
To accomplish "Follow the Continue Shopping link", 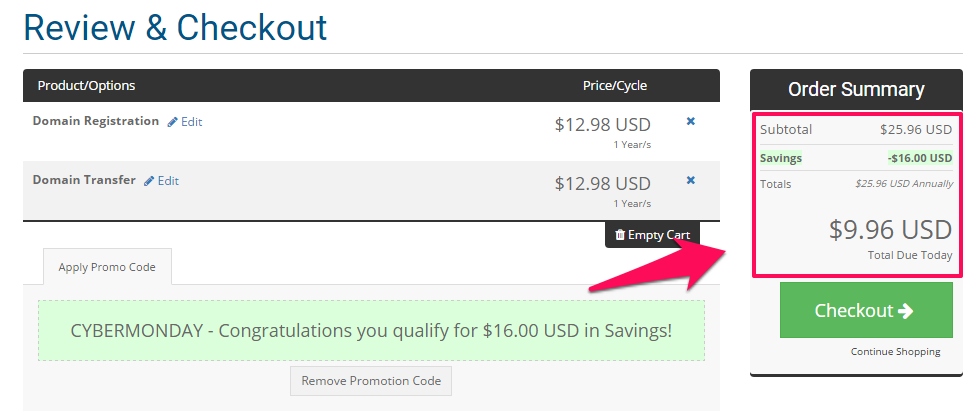I will tap(895, 352).
